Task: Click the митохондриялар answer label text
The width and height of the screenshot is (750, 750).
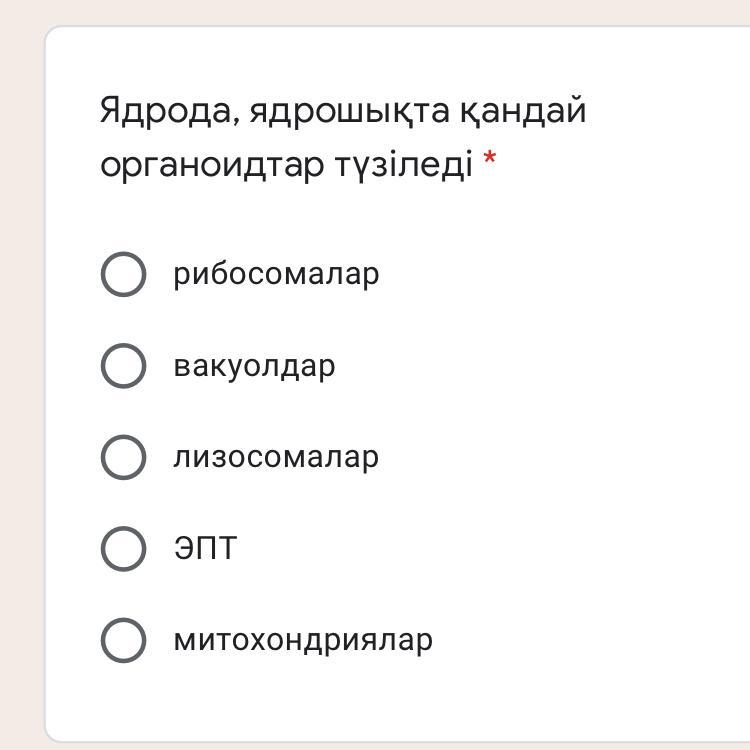Action: [303, 640]
